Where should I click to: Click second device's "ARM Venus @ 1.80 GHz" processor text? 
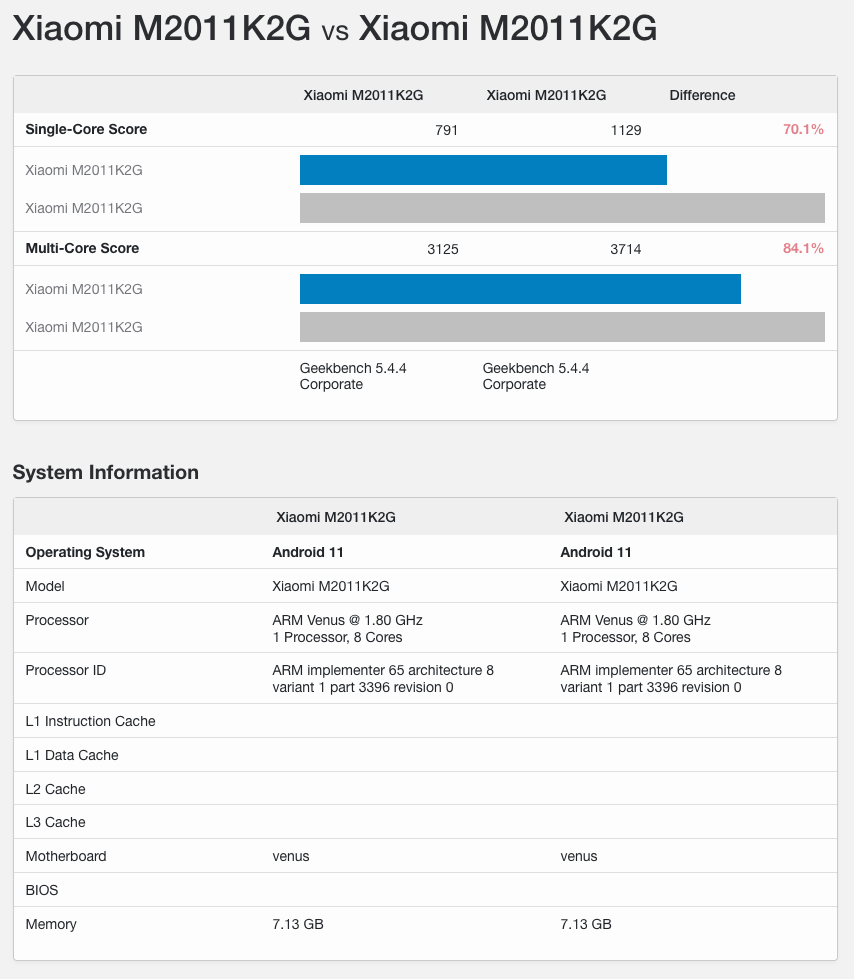click(636, 620)
